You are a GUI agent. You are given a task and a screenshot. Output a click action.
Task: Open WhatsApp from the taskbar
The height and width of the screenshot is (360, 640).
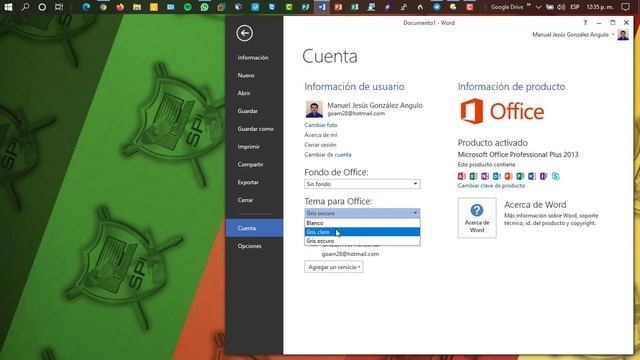[204, 7]
